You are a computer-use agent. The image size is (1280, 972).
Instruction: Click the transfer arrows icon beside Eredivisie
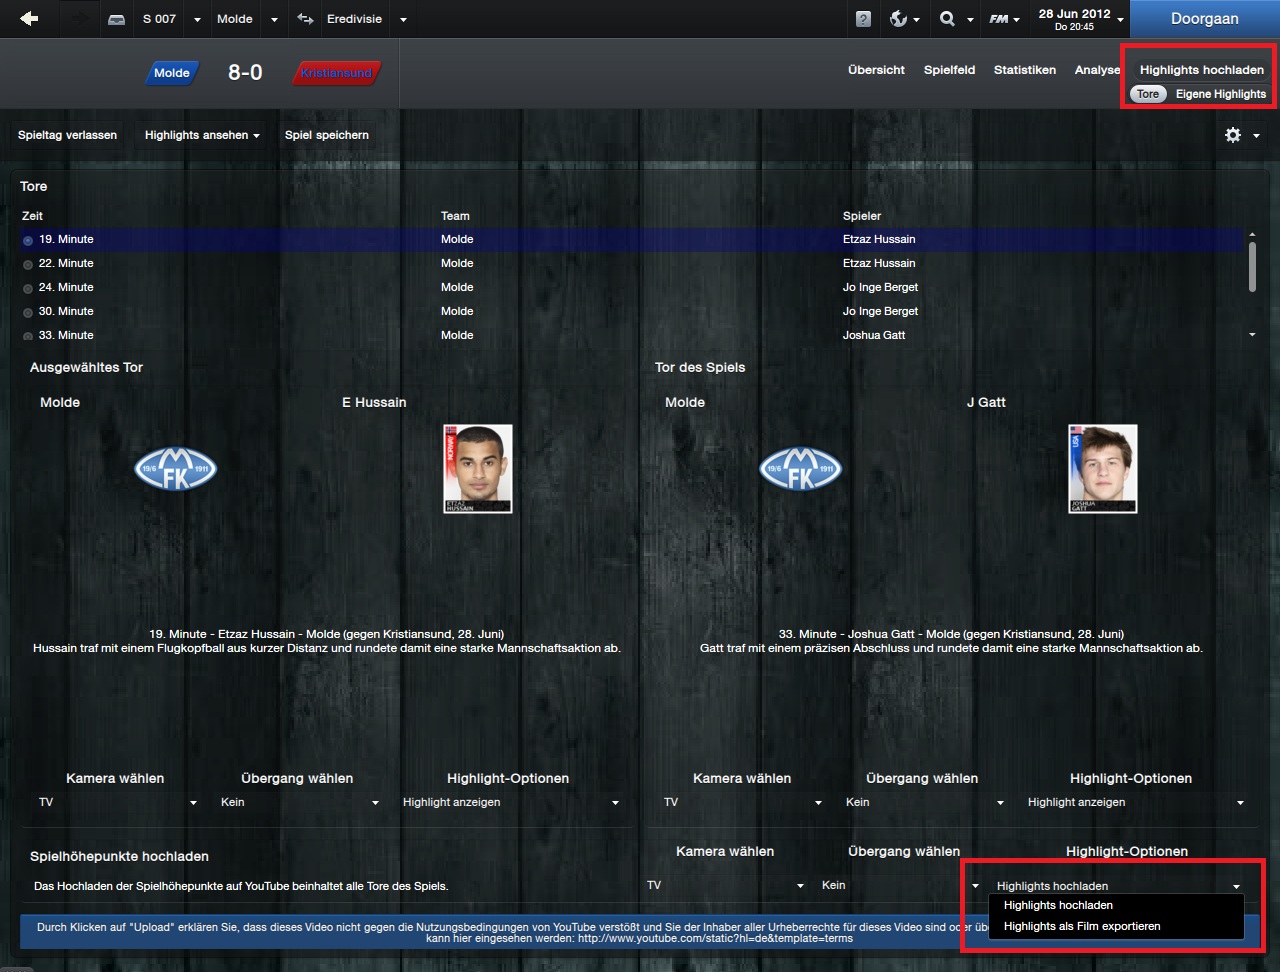coord(306,19)
